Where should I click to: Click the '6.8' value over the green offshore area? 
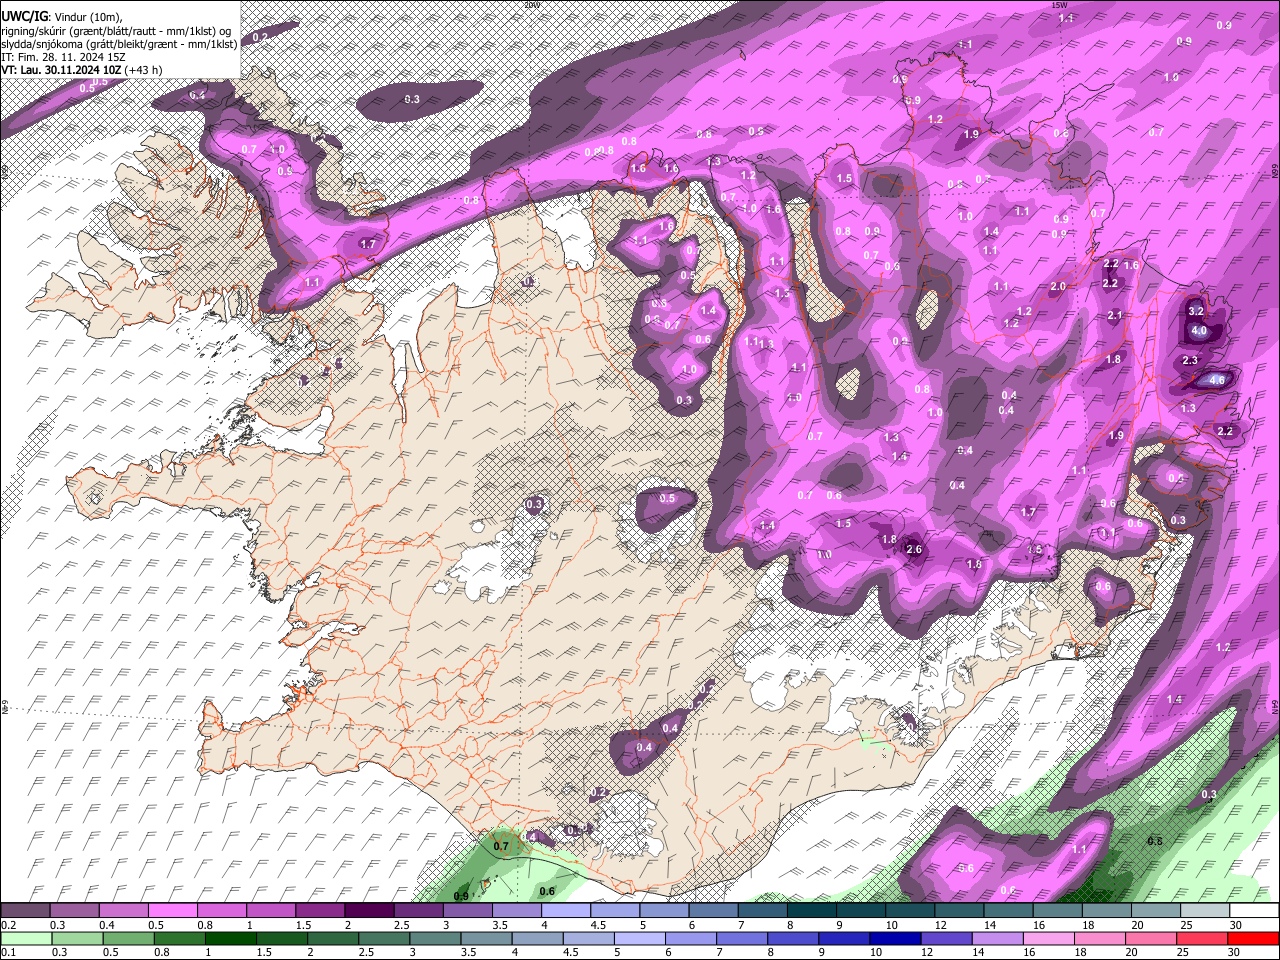[x=1155, y=841]
